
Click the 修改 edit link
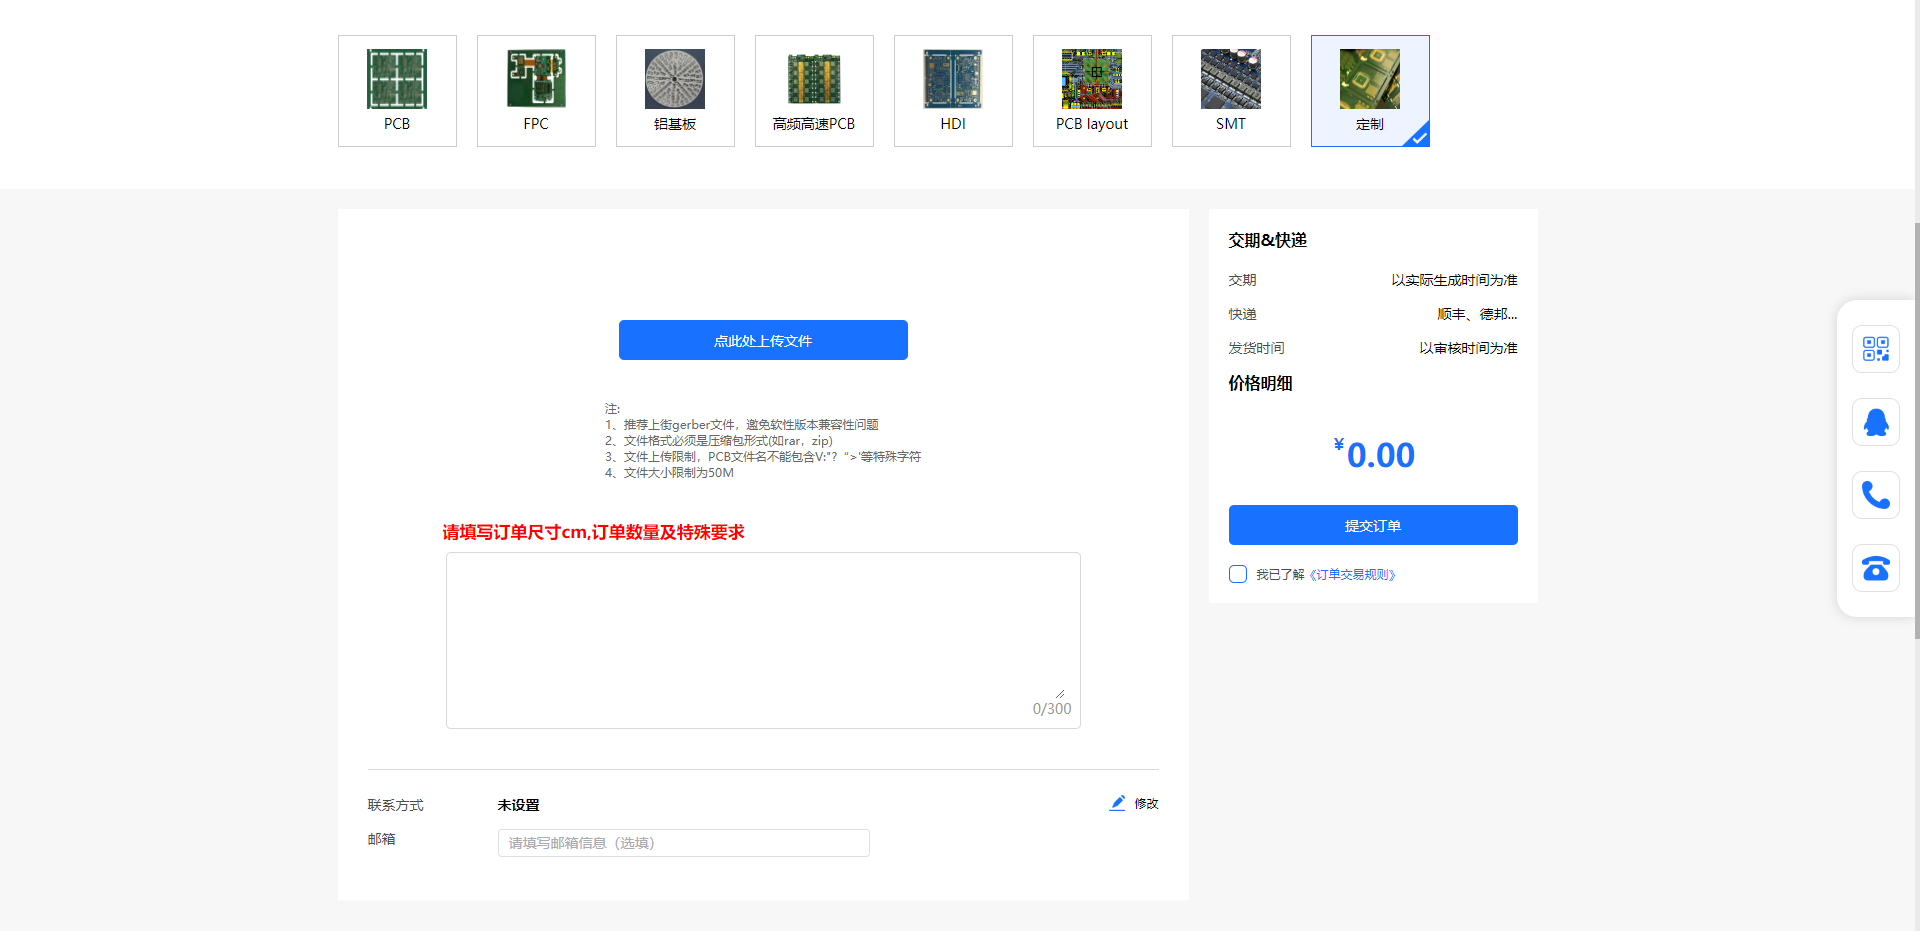pos(1146,803)
